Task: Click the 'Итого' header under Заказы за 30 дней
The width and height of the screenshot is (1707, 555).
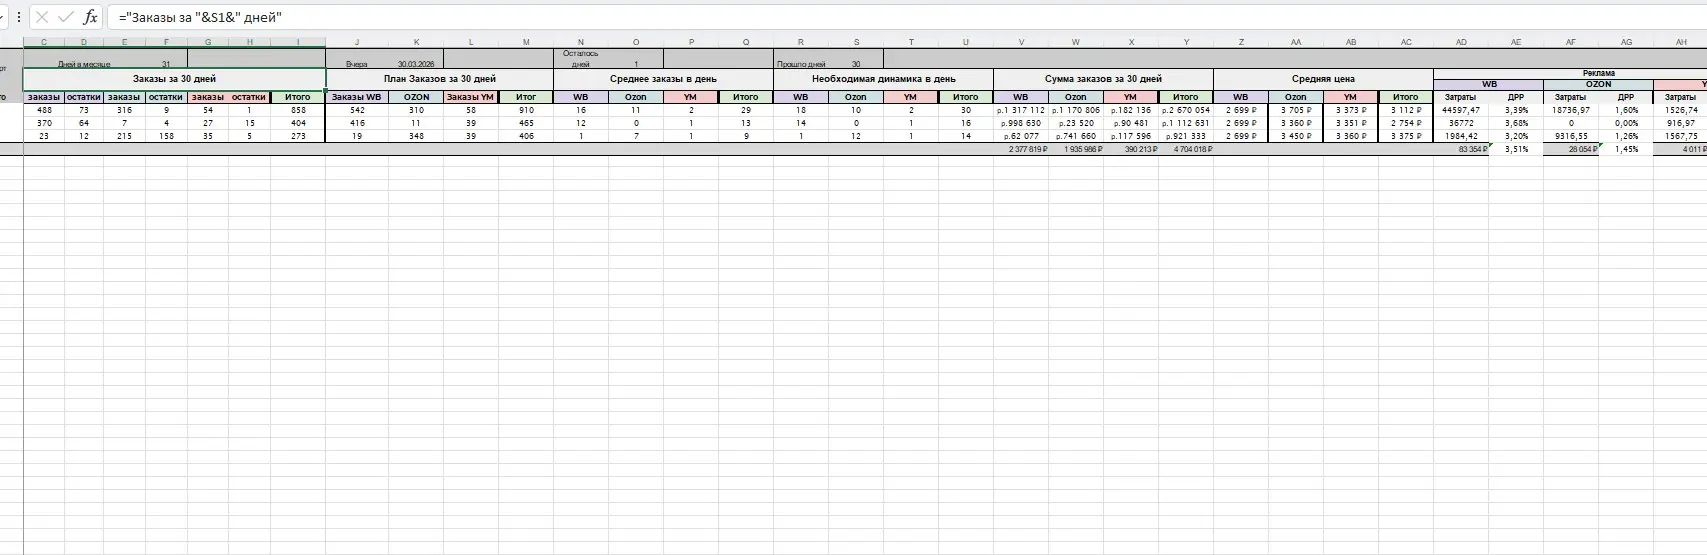Action: (298, 97)
